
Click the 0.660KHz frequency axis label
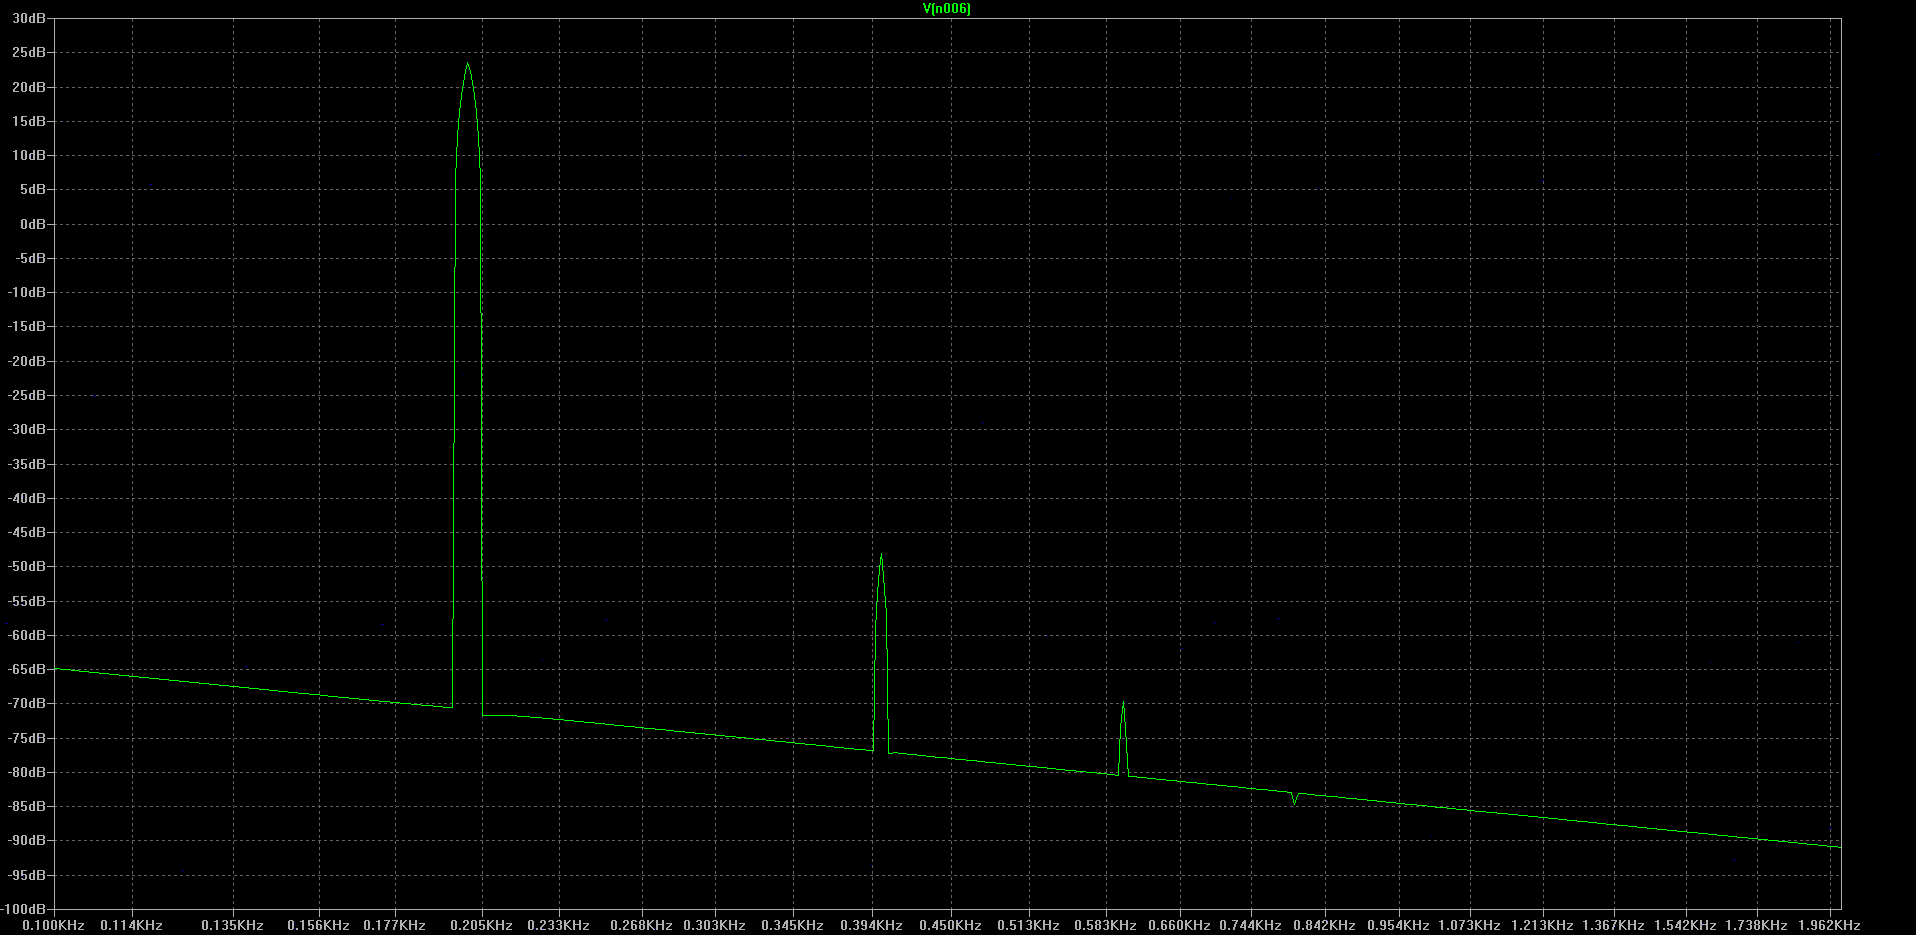[1180, 926]
